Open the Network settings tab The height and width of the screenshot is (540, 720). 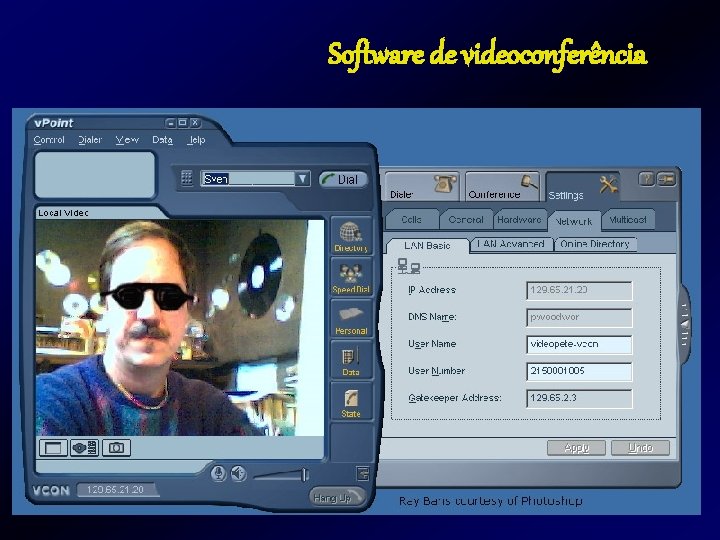(574, 221)
